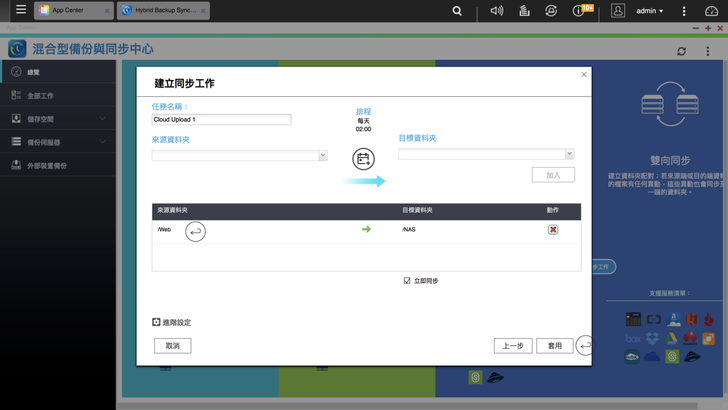Click the Hybrid Backup Sync app logo

[17, 49]
